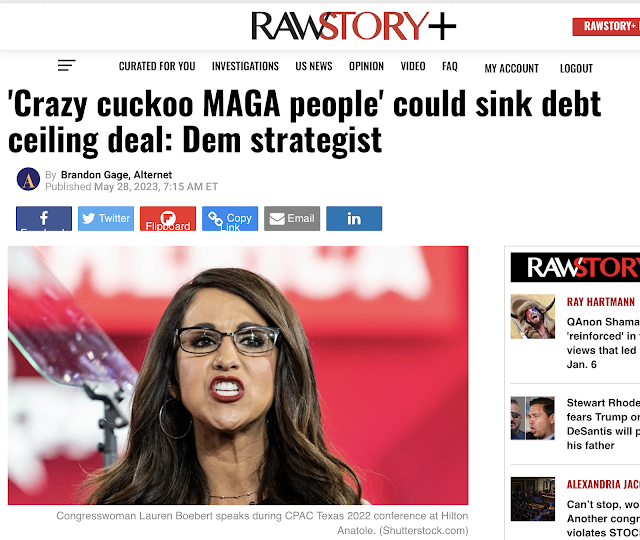Open the Stewart Rhodes article link
640x540 pixels.
[603, 424]
